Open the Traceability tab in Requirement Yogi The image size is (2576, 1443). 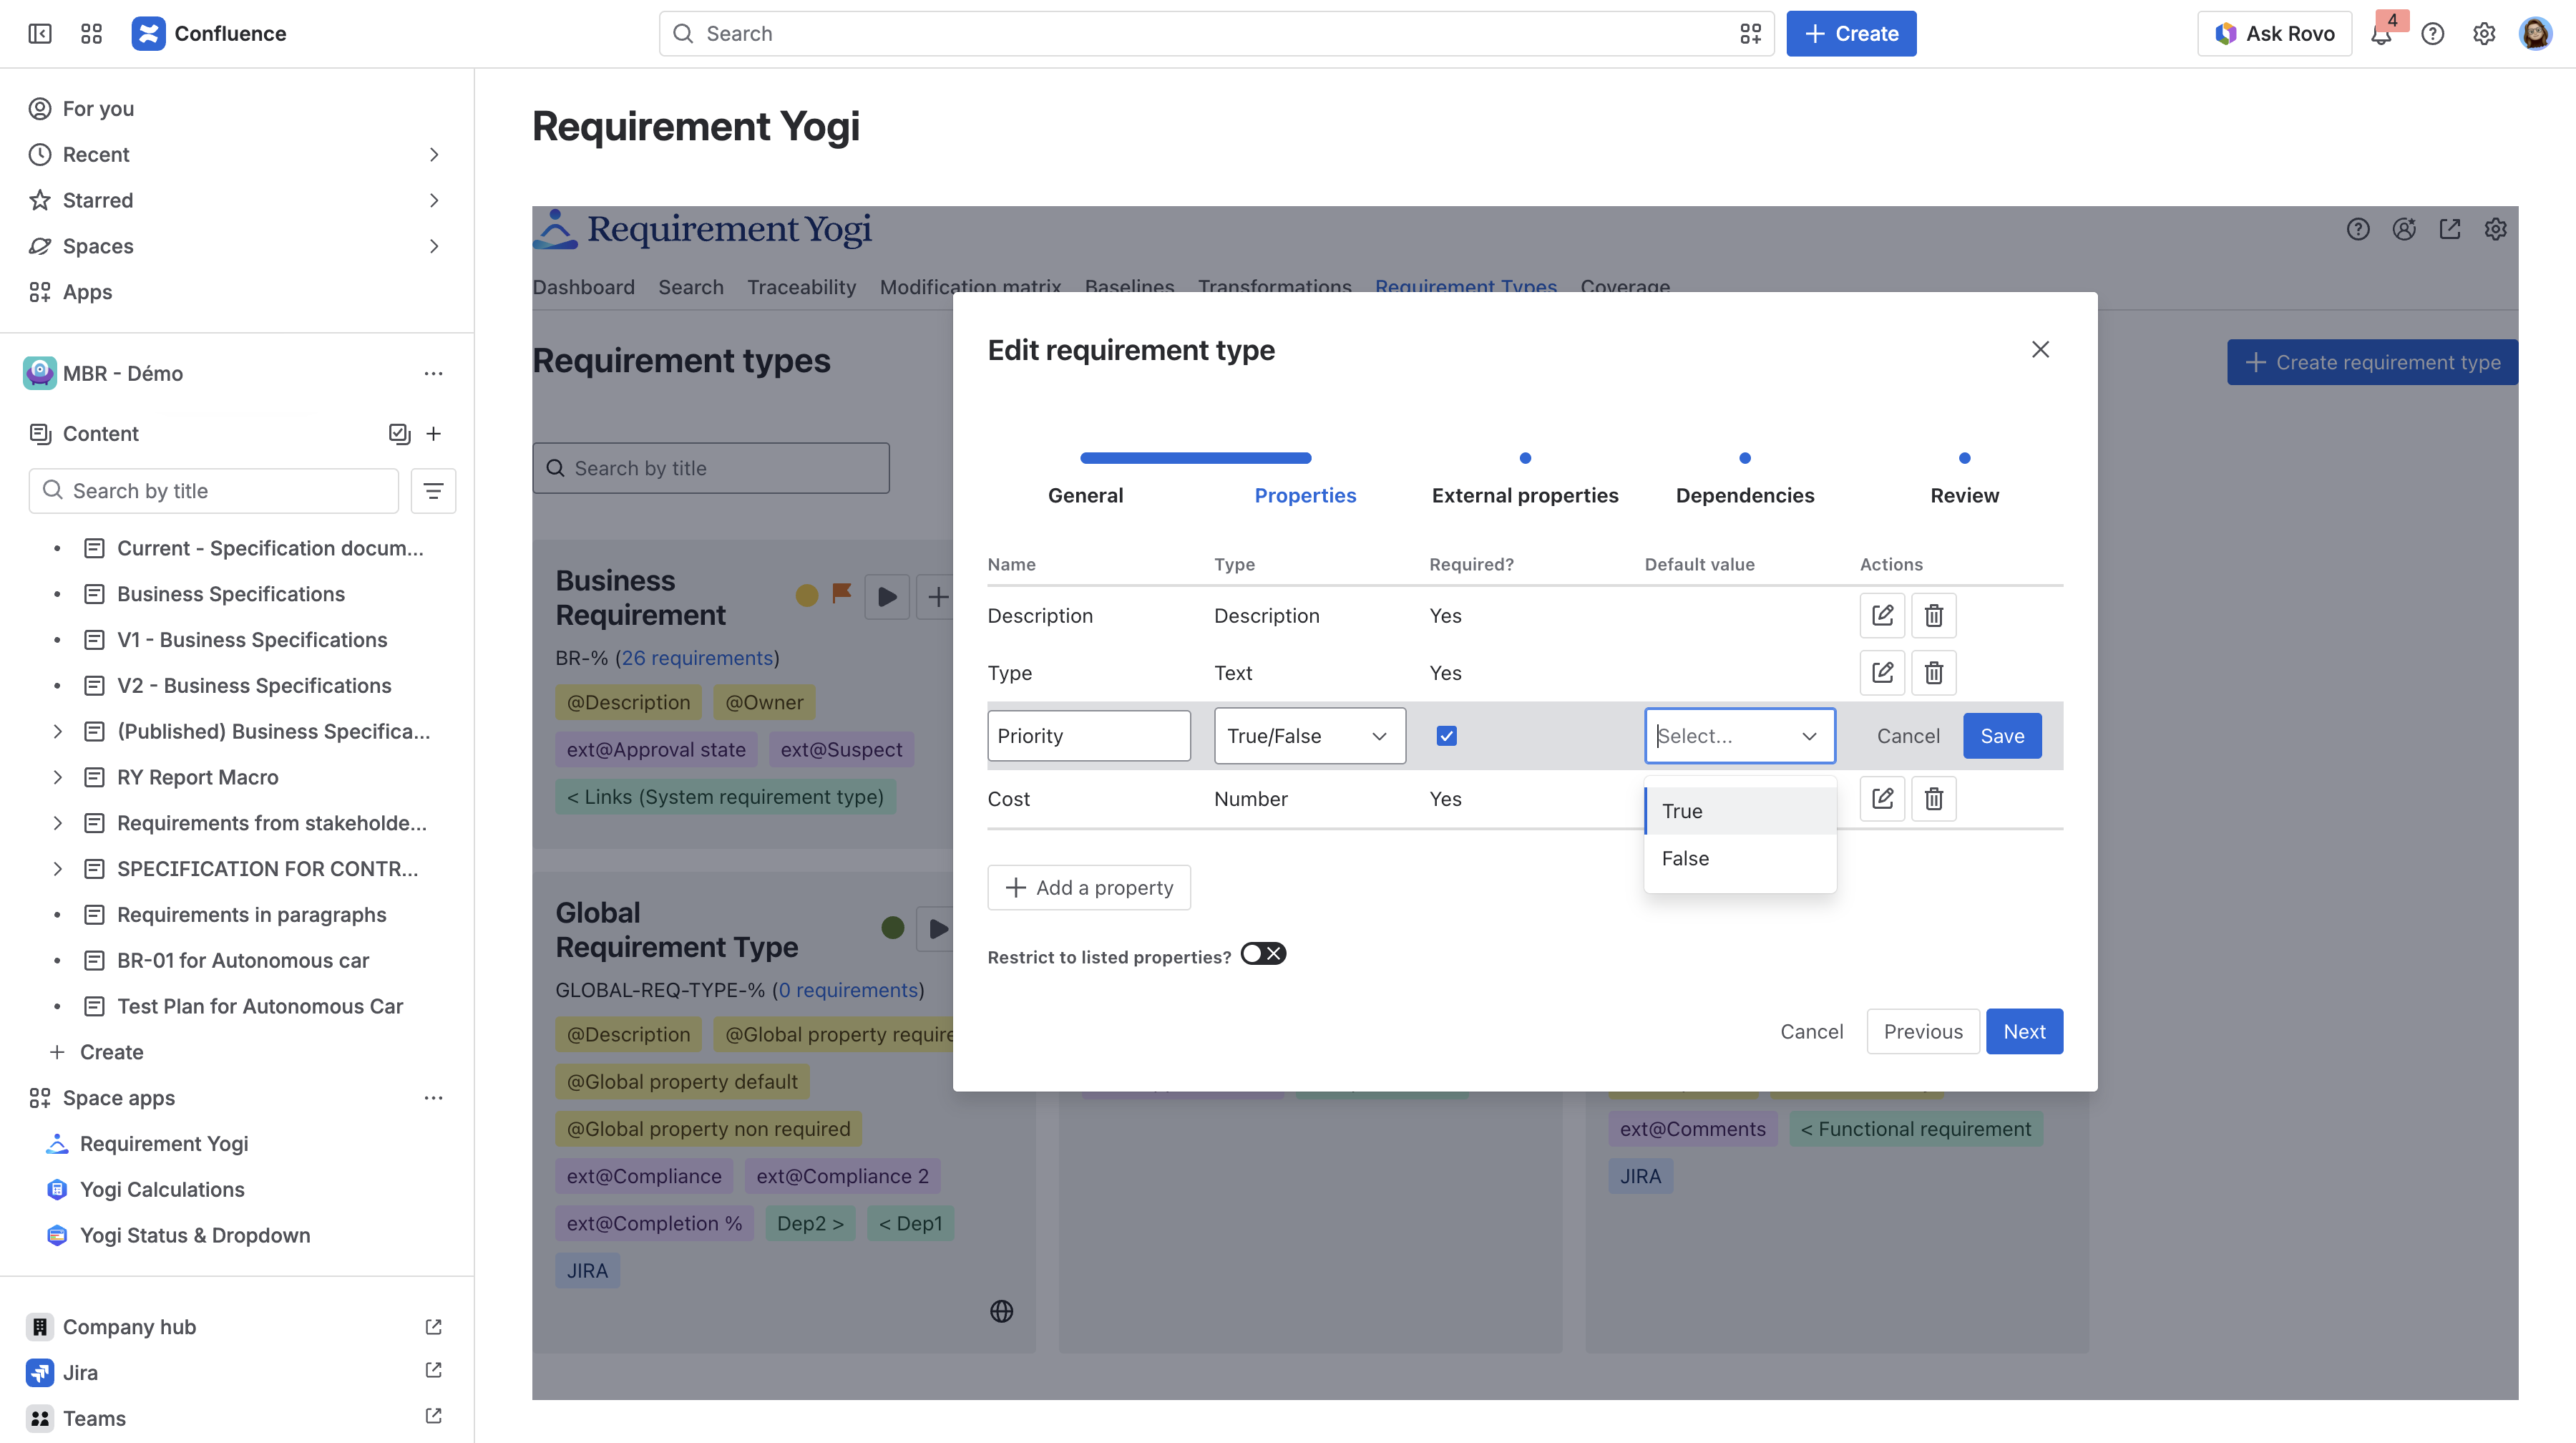pyautogui.click(x=801, y=287)
